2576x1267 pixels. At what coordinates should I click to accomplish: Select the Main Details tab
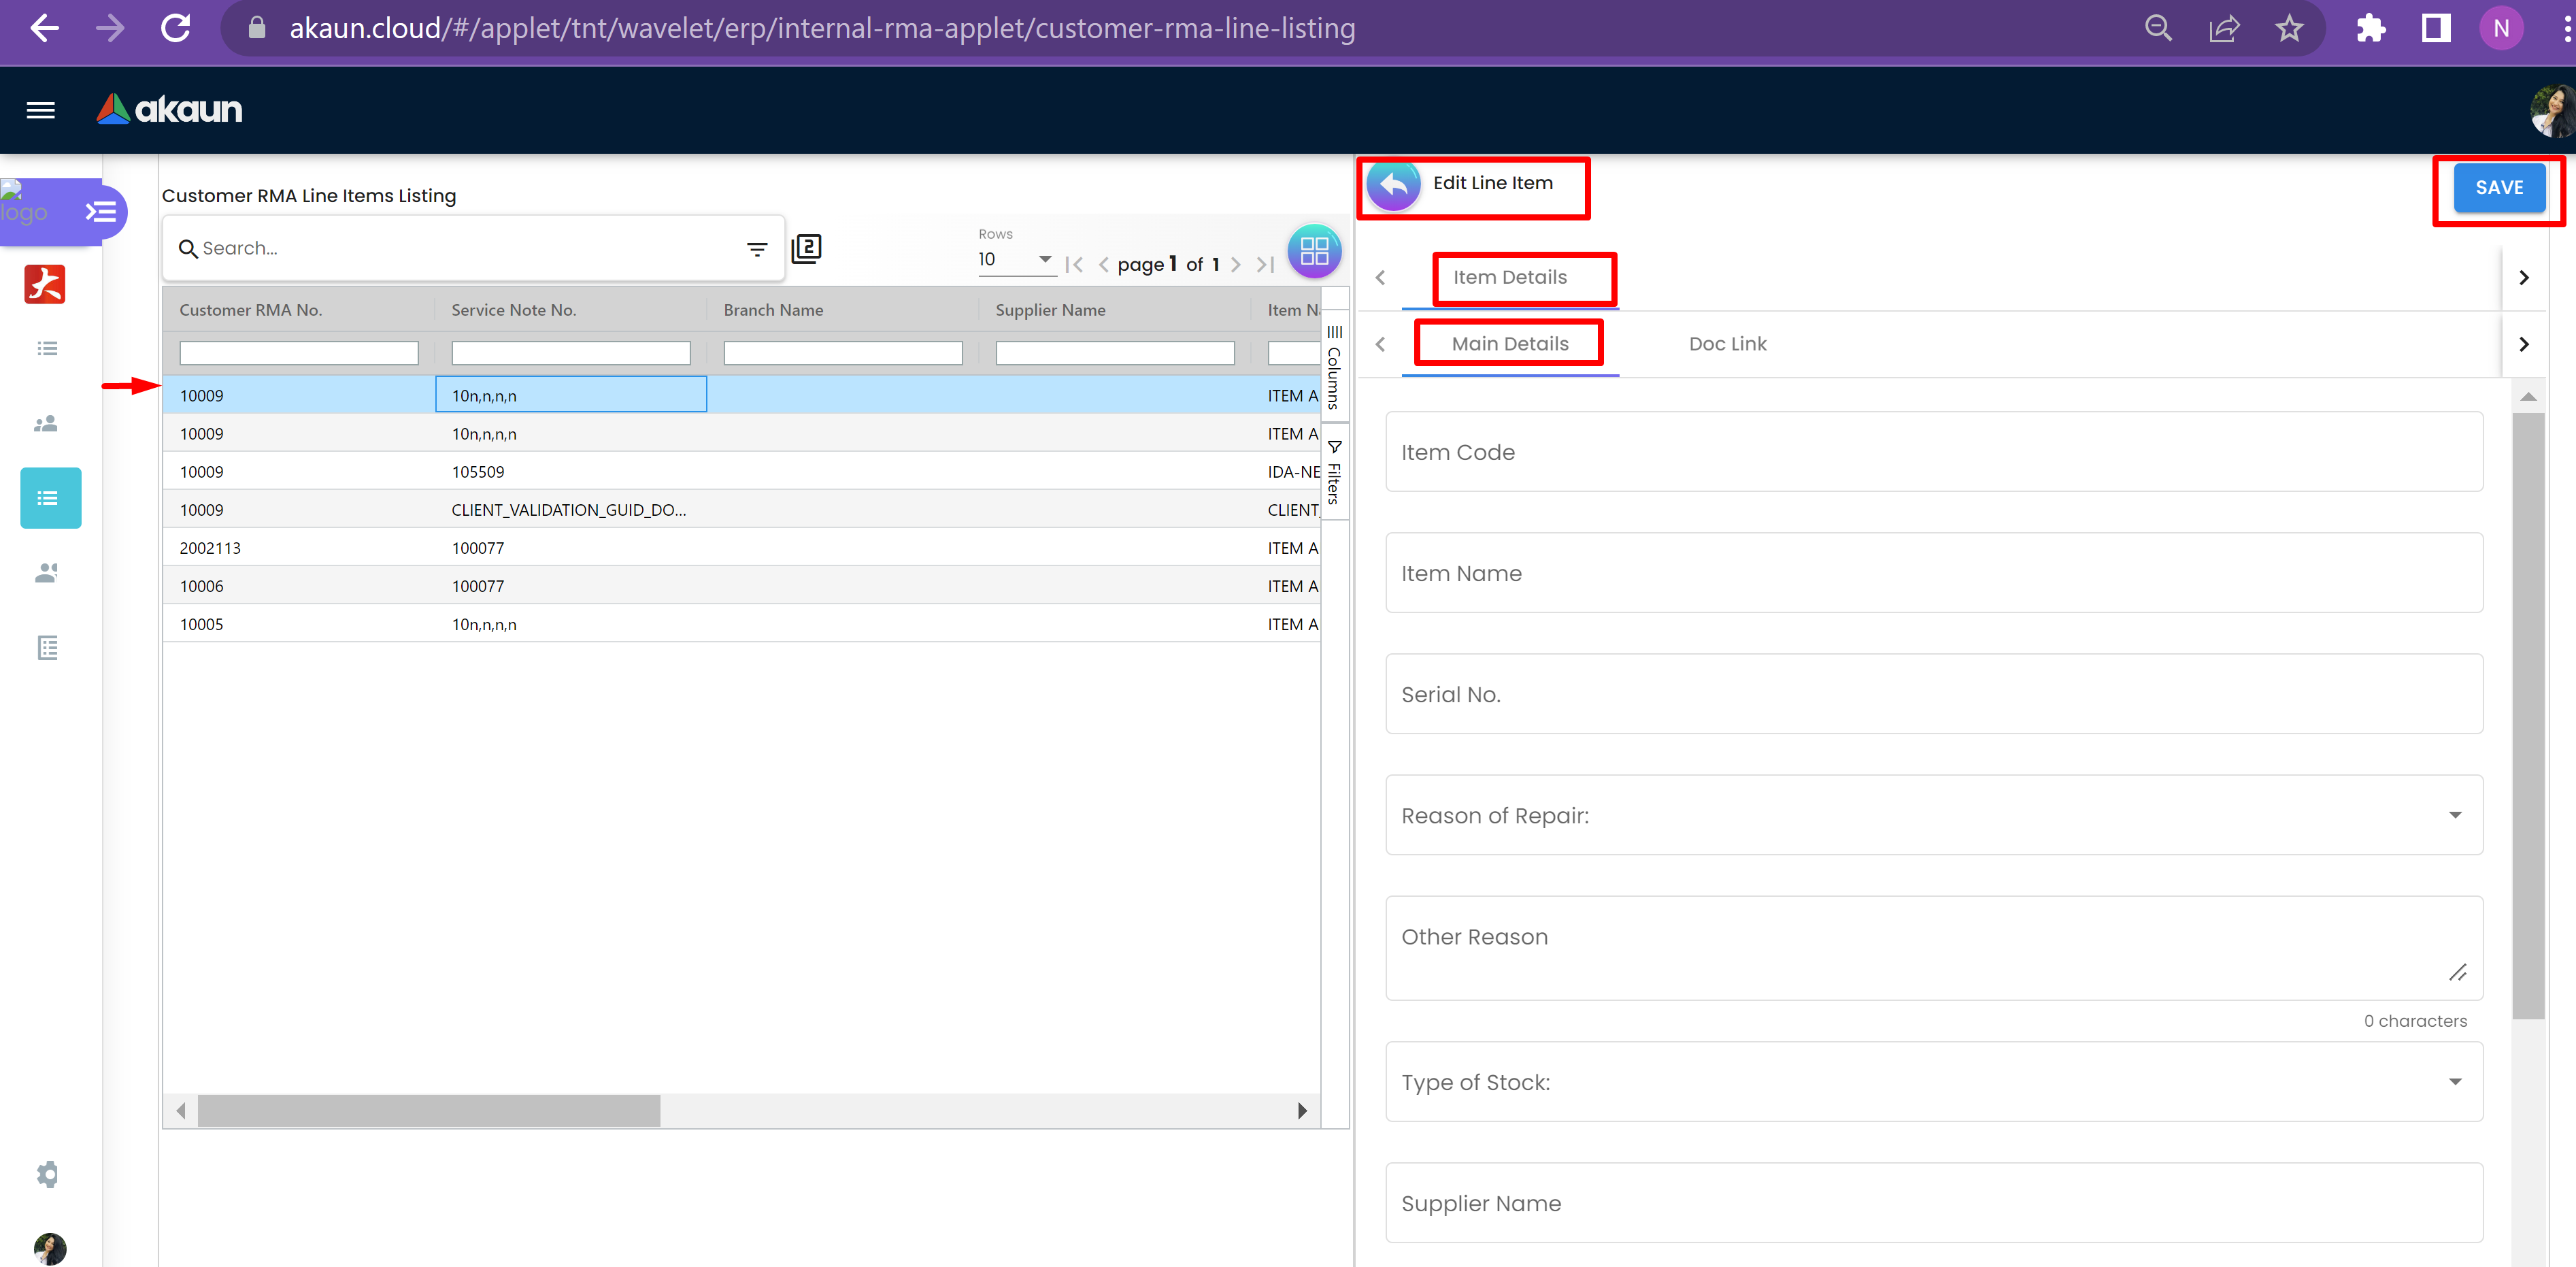(x=1509, y=344)
